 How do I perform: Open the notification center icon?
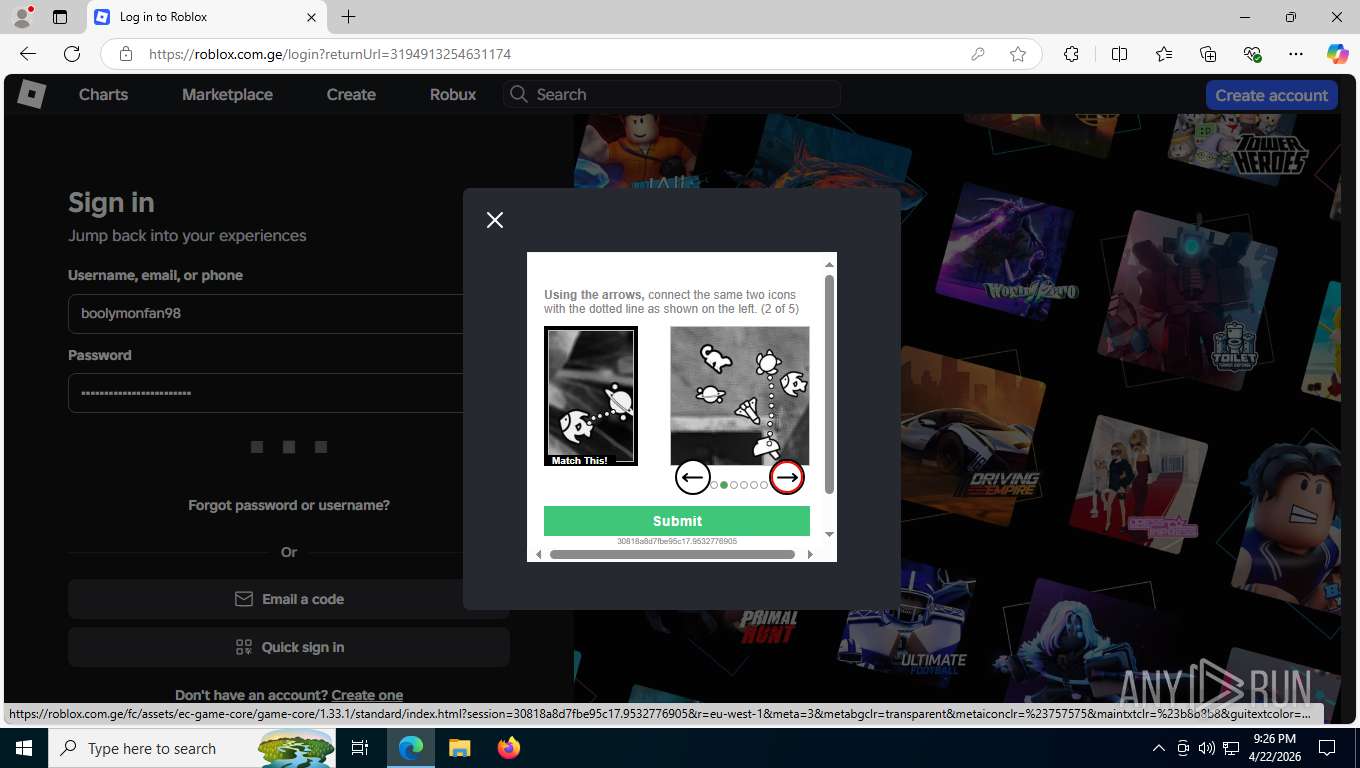[1327, 748]
